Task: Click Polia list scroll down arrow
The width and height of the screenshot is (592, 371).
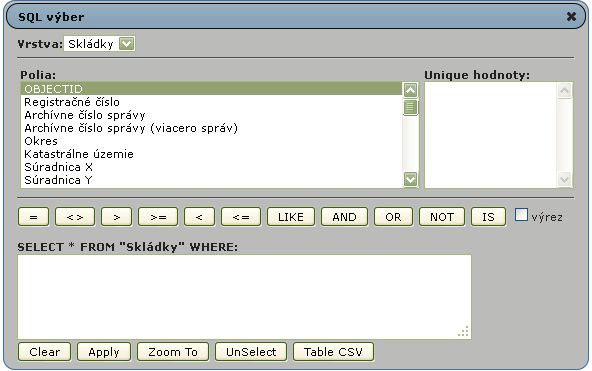Action: tap(410, 179)
